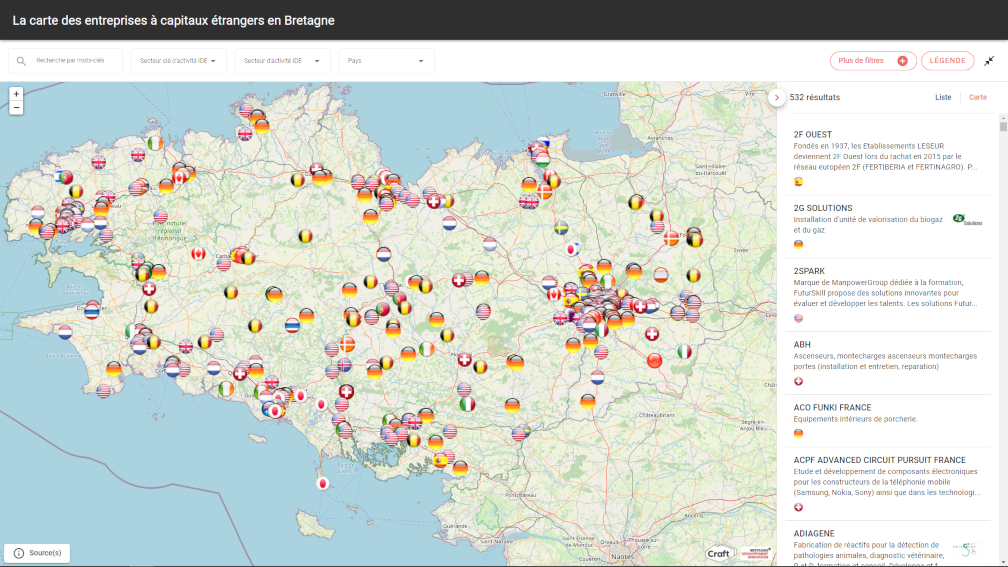
Task: Open the ACPF ADVANCED CIRCUIT PURSUIT FRANCE result
Action: coord(888,484)
